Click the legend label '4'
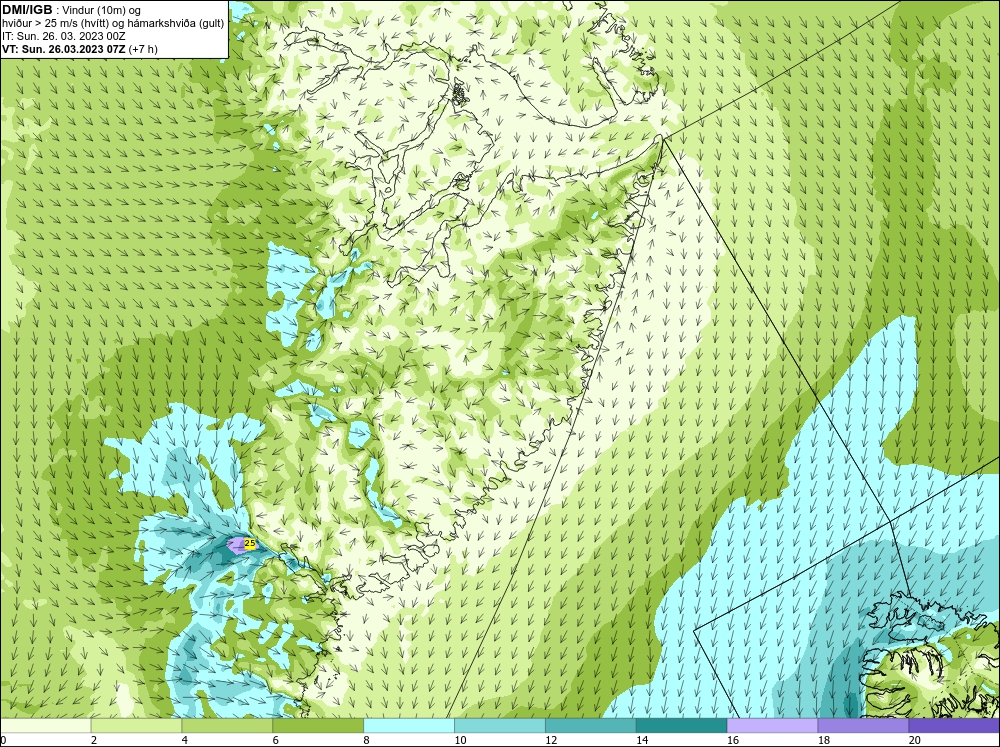 tap(185, 740)
